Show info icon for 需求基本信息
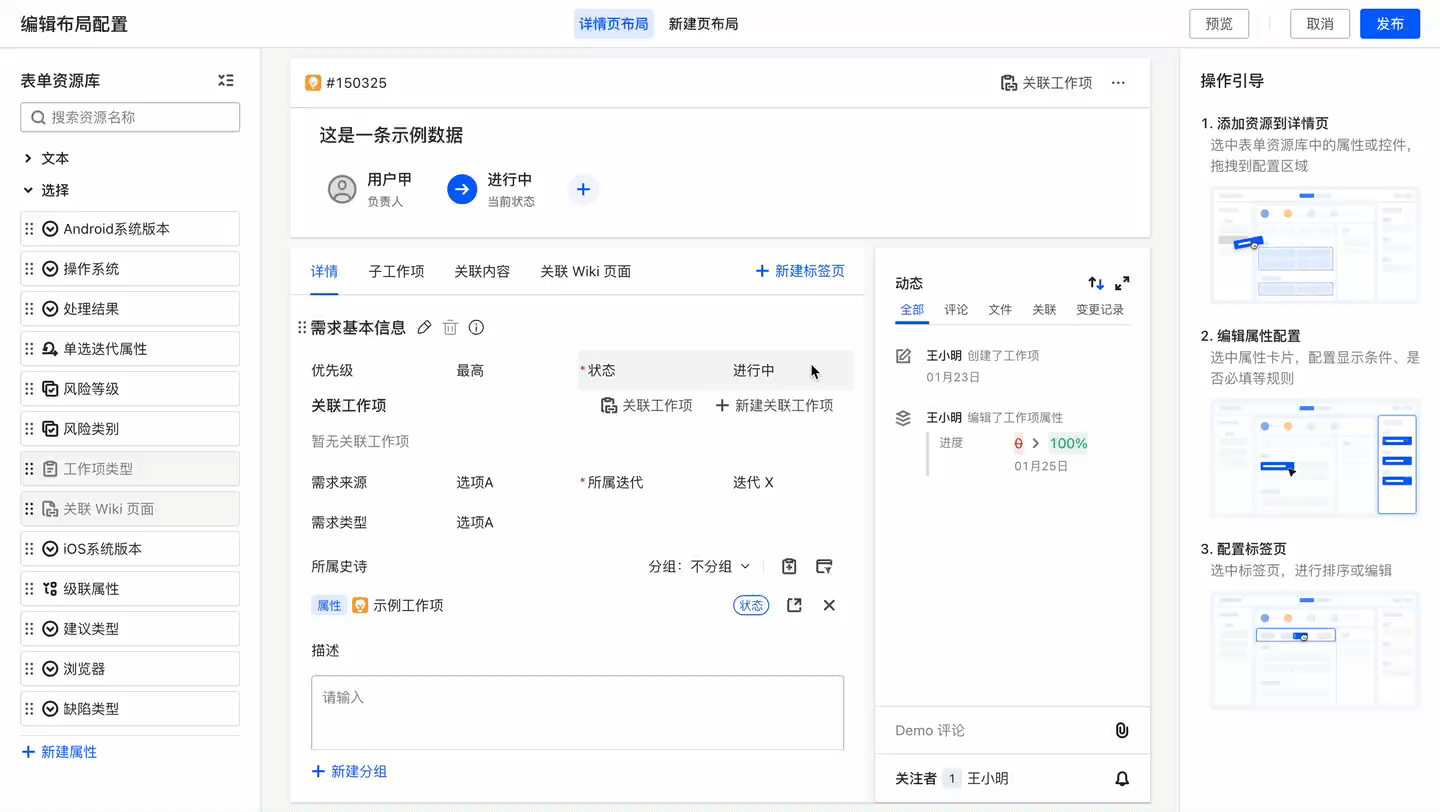The height and width of the screenshot is (812, 1440). pyautogui.click(x=477, y=327)
